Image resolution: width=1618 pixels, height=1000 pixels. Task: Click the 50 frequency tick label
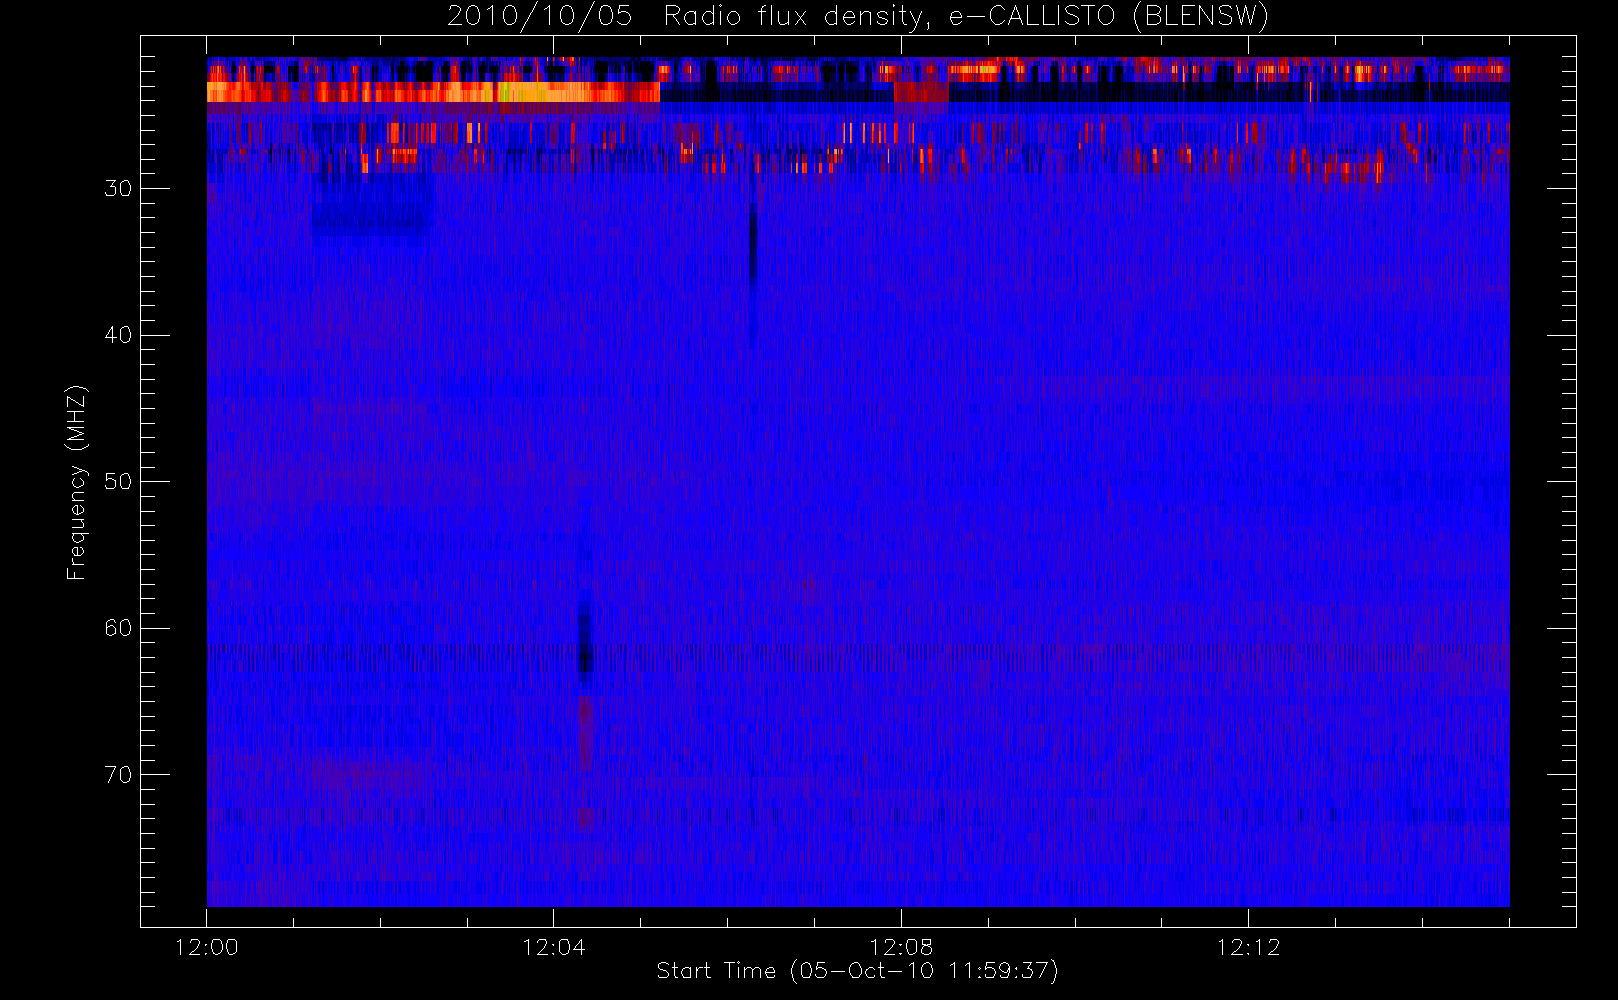(118, 482)
